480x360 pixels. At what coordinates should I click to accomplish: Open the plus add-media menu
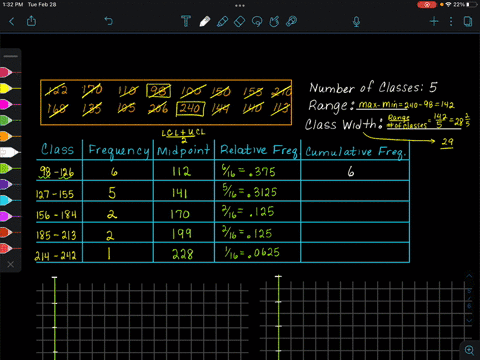point(434,22)
